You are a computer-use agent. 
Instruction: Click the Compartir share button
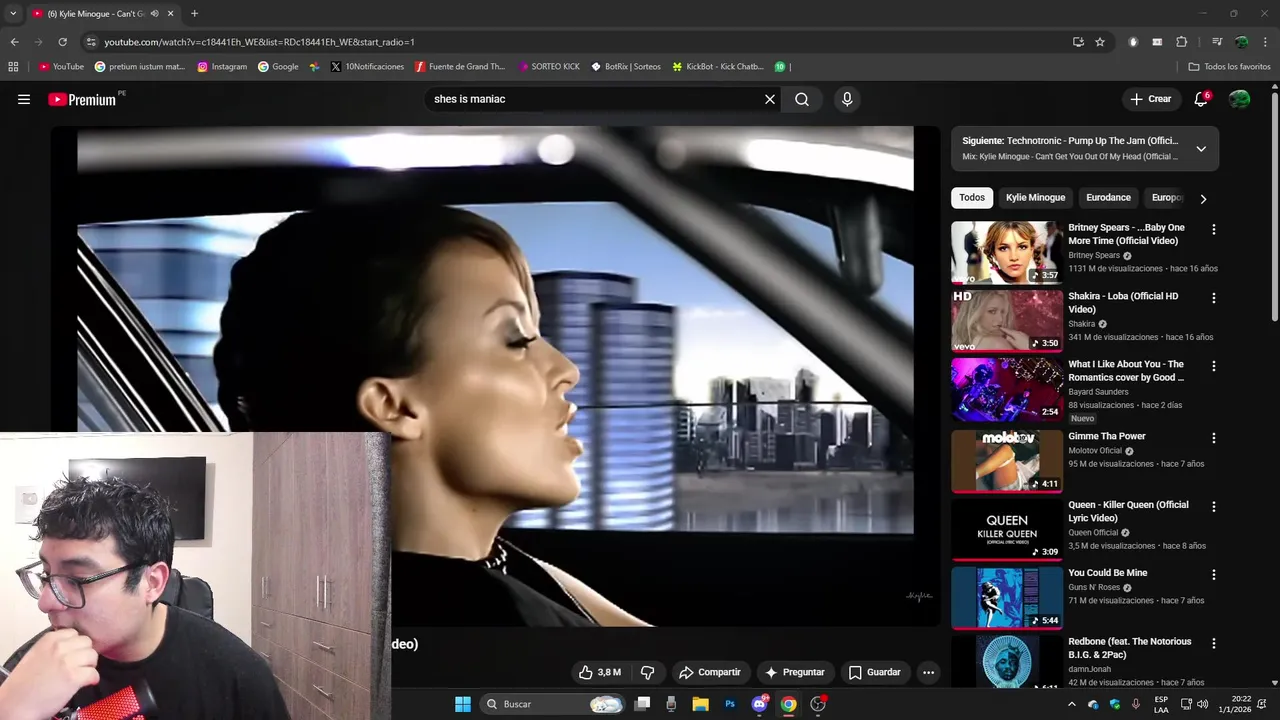coord(709,672)
